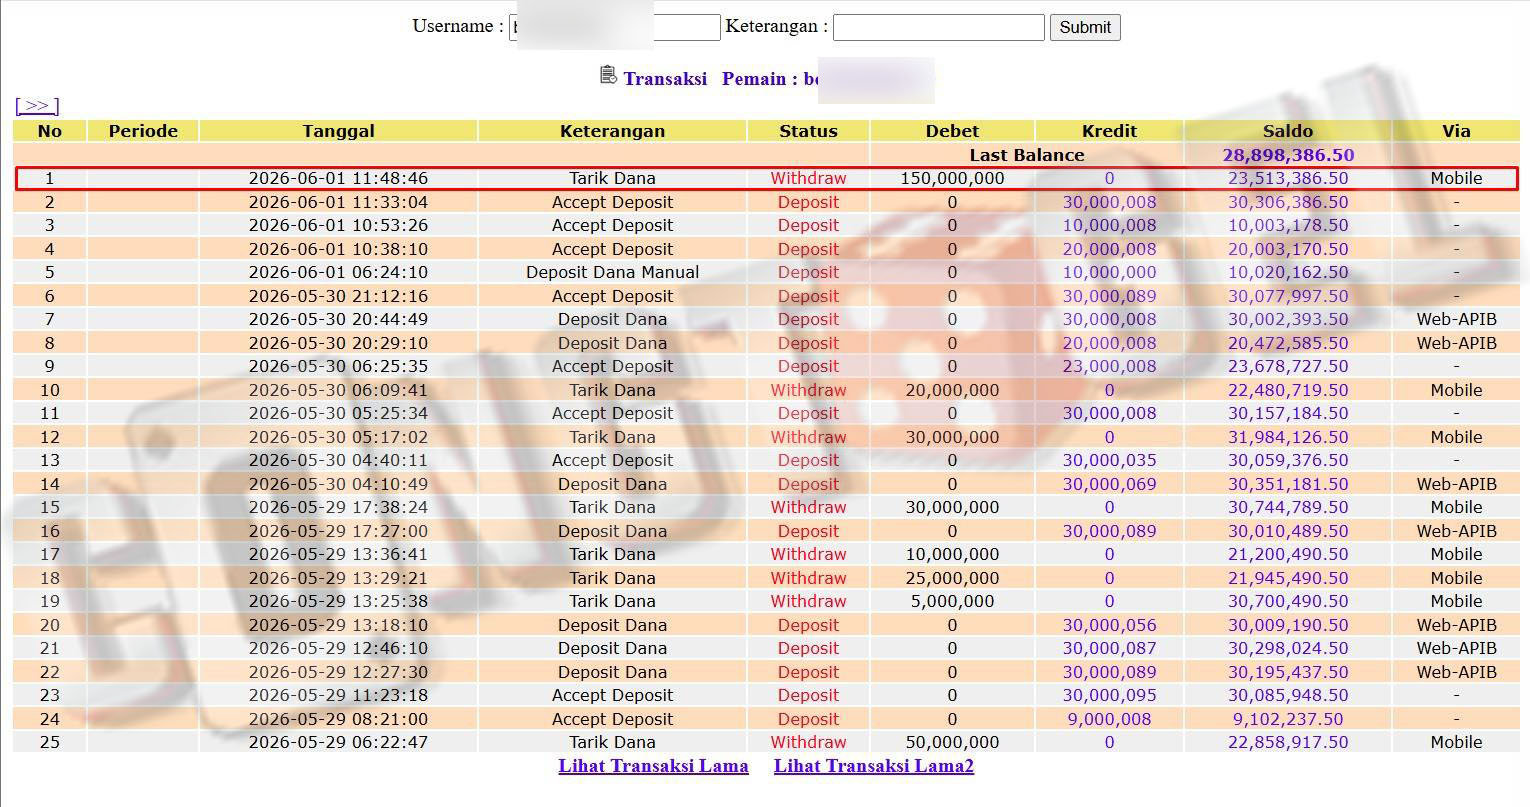This screenshot has height=807, width=1530.
Task: Select the Debet column header
Action: (952, 131)
